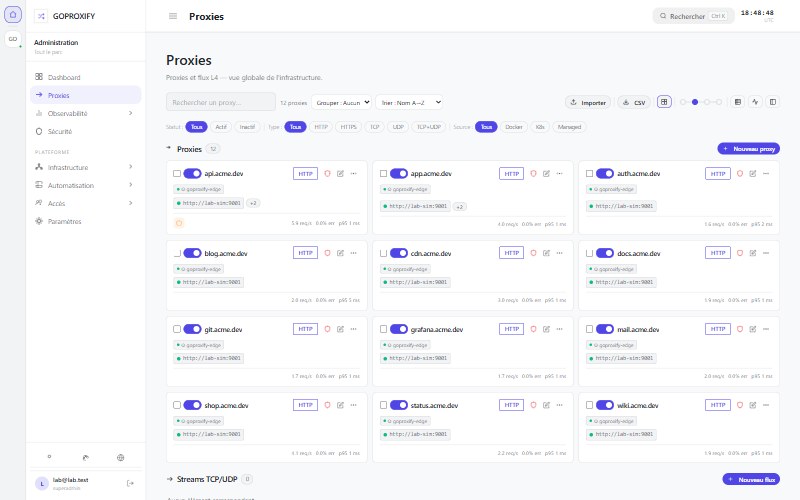
Task: Set density slider to last step
Action: [718, 102]
